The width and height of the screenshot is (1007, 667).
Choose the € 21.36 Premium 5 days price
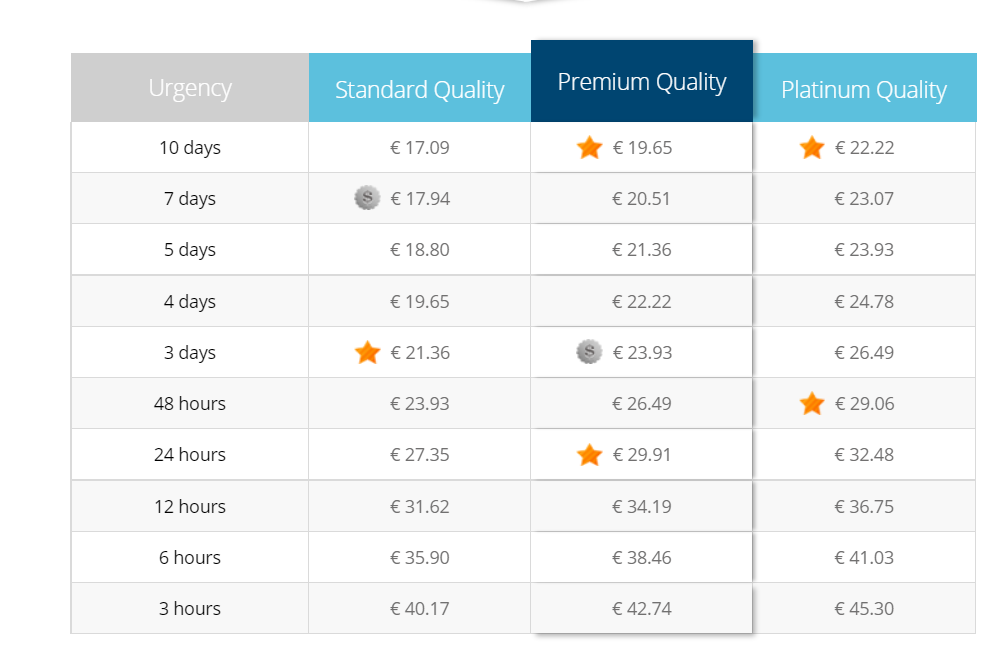[642, 250]
